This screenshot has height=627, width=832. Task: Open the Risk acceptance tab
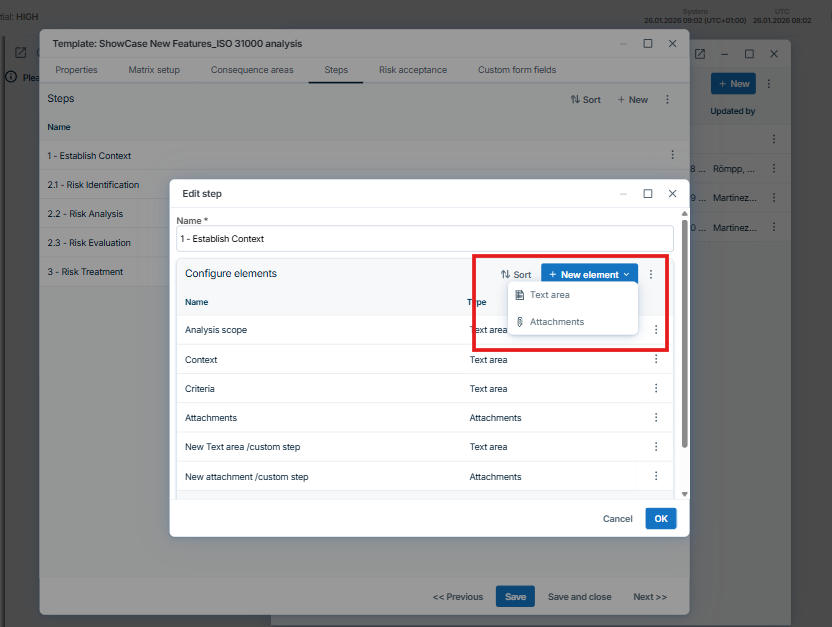click(413, 70)
